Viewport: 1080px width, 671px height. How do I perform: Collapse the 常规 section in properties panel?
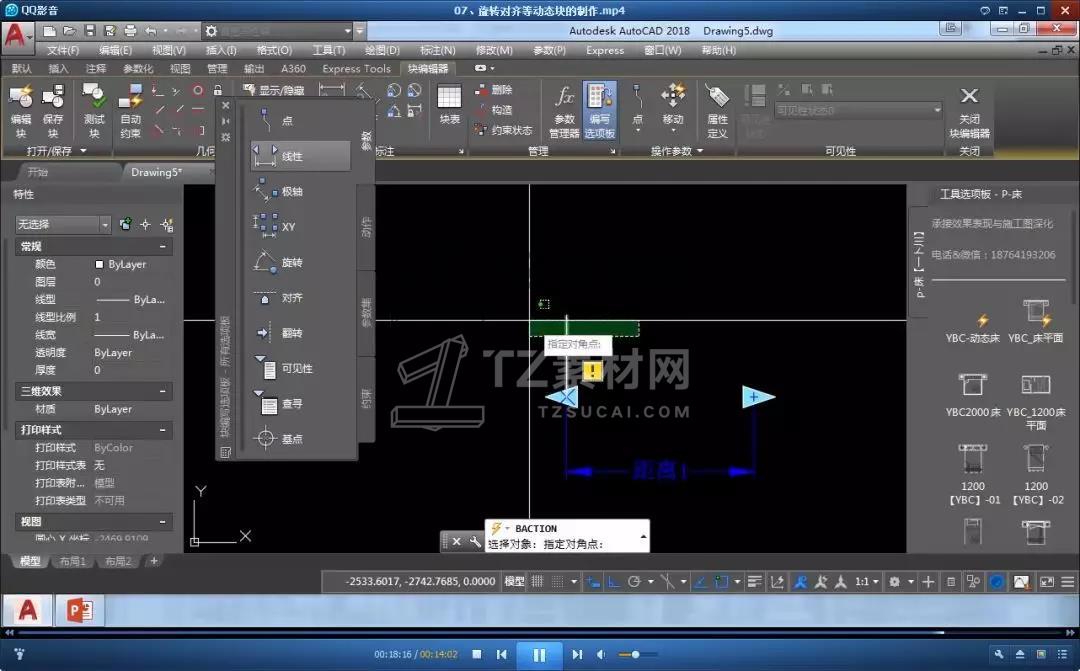click(x=162, y=246)
